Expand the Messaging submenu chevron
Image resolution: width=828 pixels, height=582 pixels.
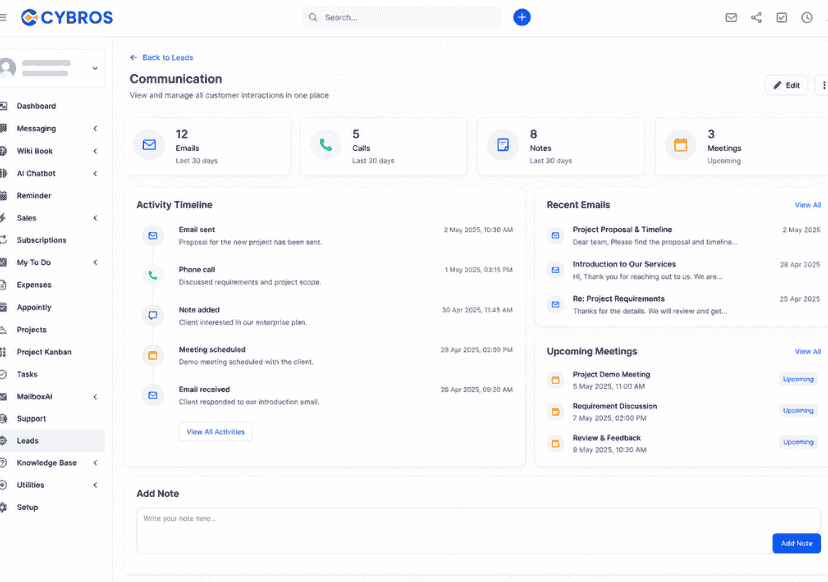pyautogui.click(x=95, y=128)
